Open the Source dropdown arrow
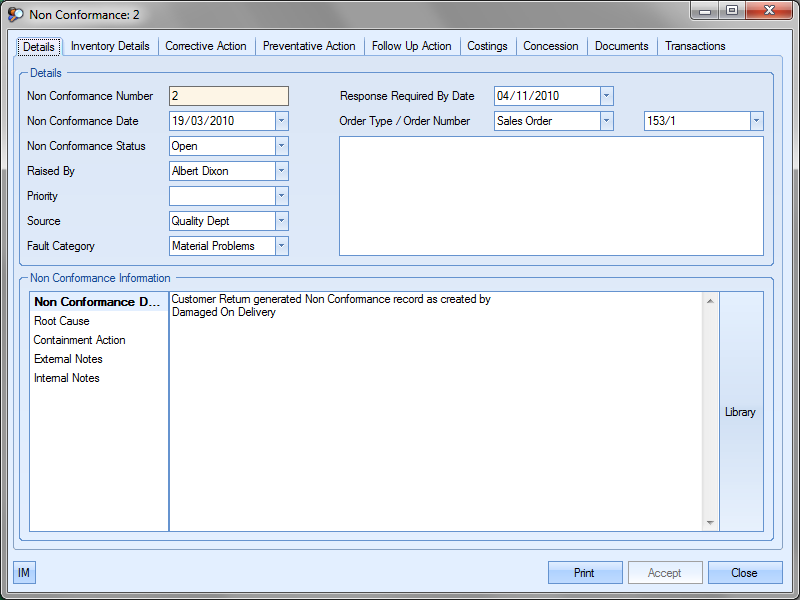The width and height of the screenshot is (800, 600). coord(281,221)
